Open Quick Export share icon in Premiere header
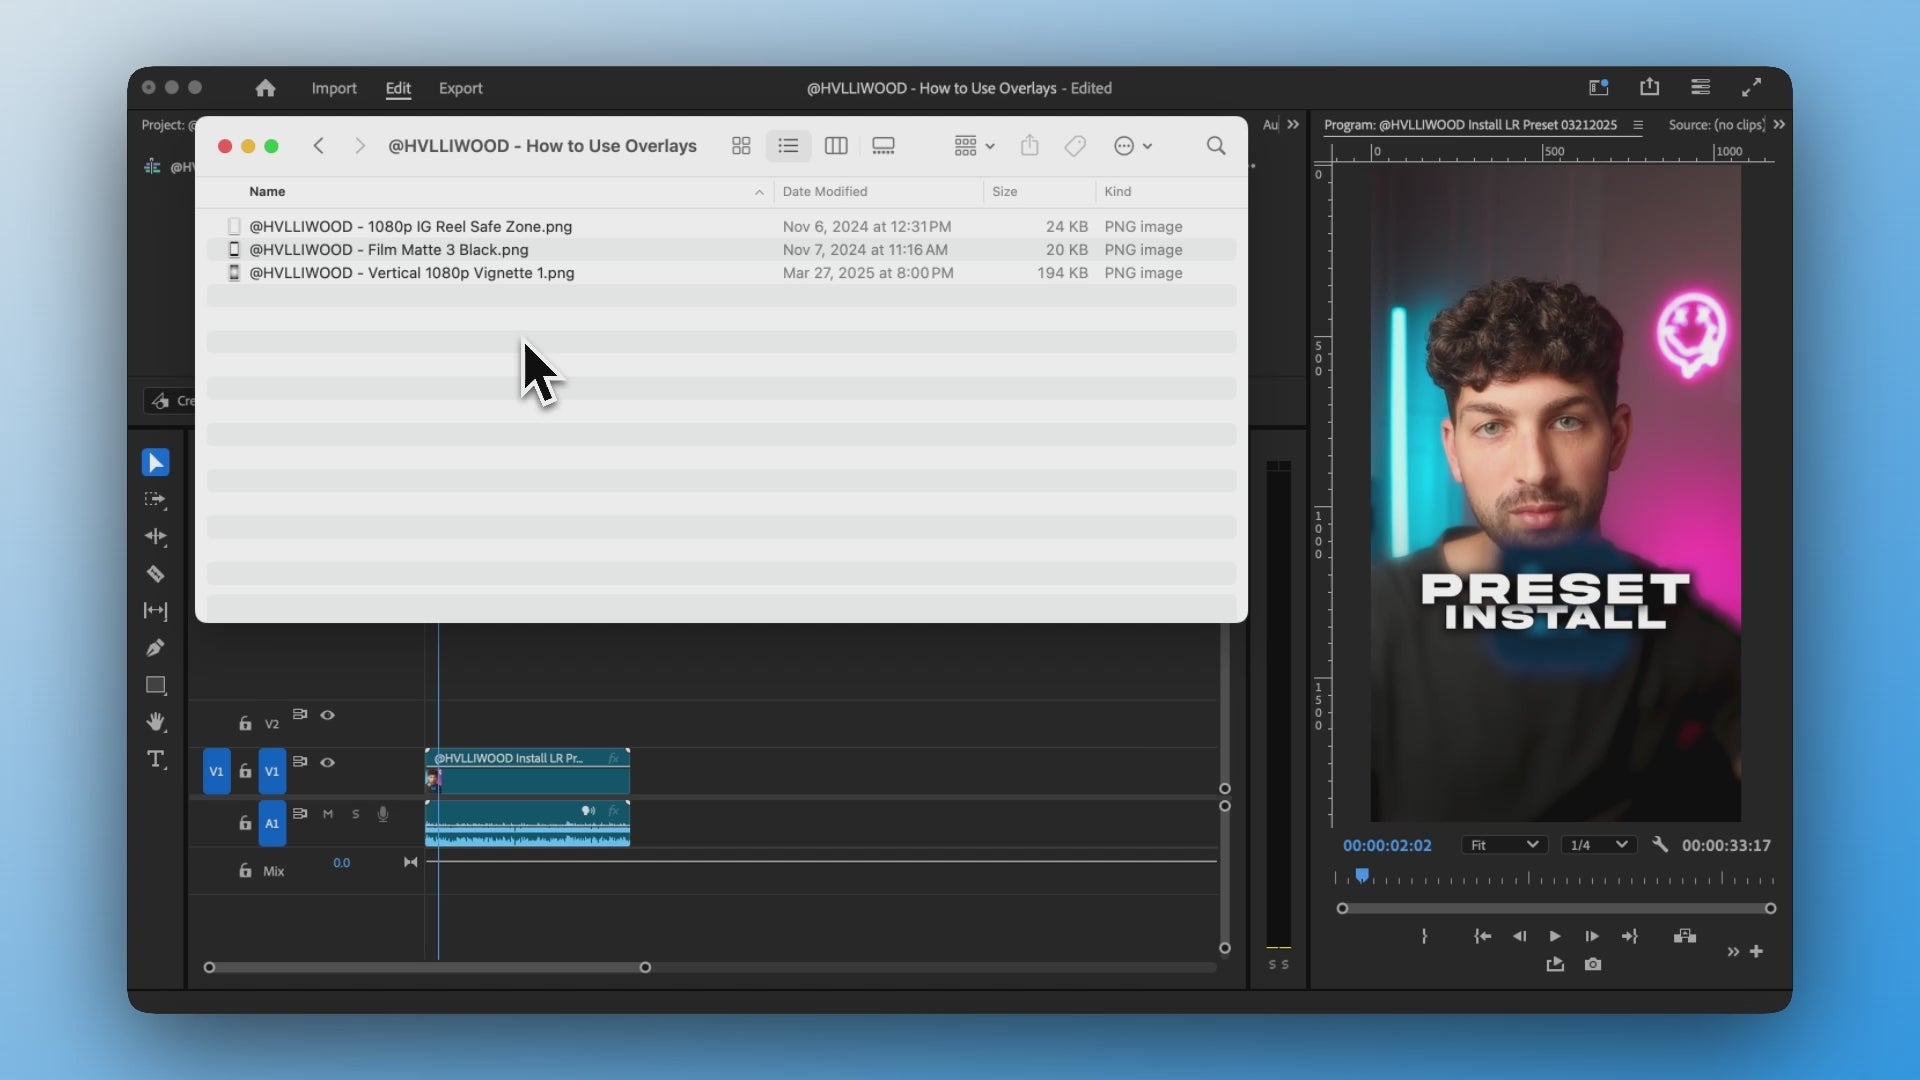Screen dimensions: 1920x1080 1650,87
